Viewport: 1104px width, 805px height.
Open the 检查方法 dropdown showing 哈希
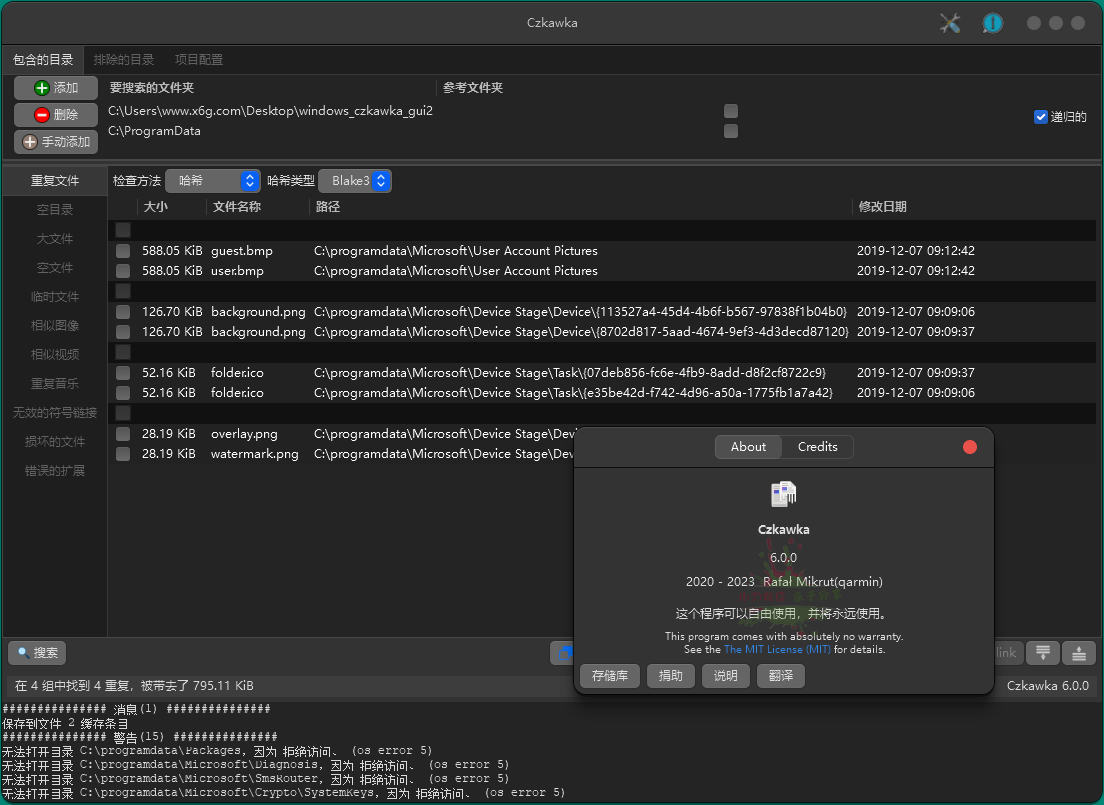(x=213, y=181)
